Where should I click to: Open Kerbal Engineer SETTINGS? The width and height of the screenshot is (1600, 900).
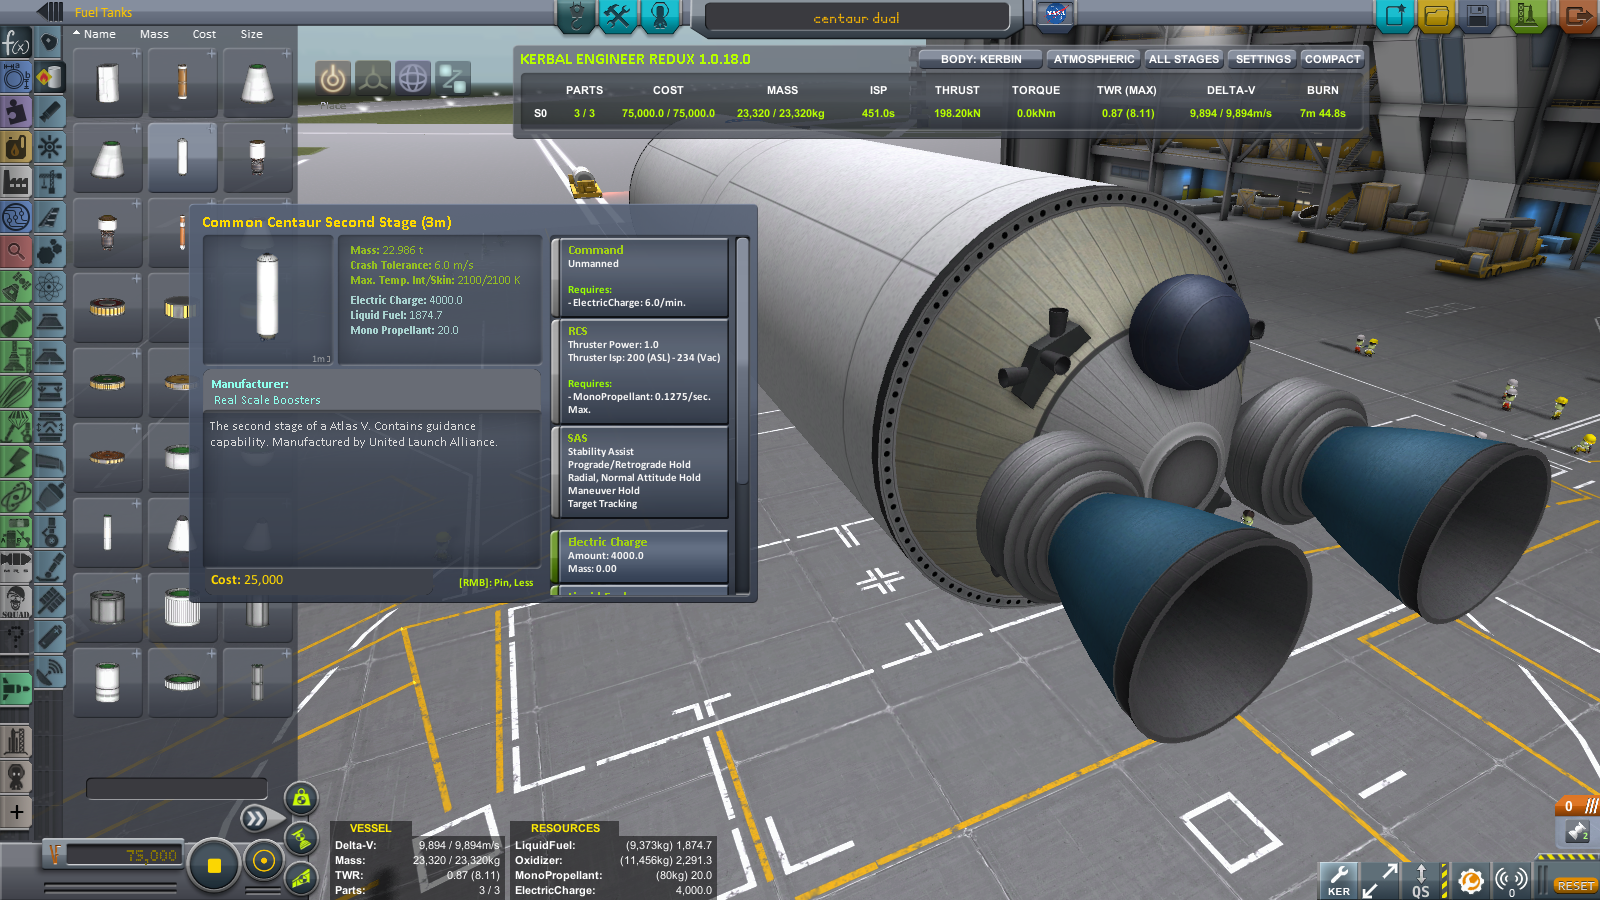point(1263,60)
